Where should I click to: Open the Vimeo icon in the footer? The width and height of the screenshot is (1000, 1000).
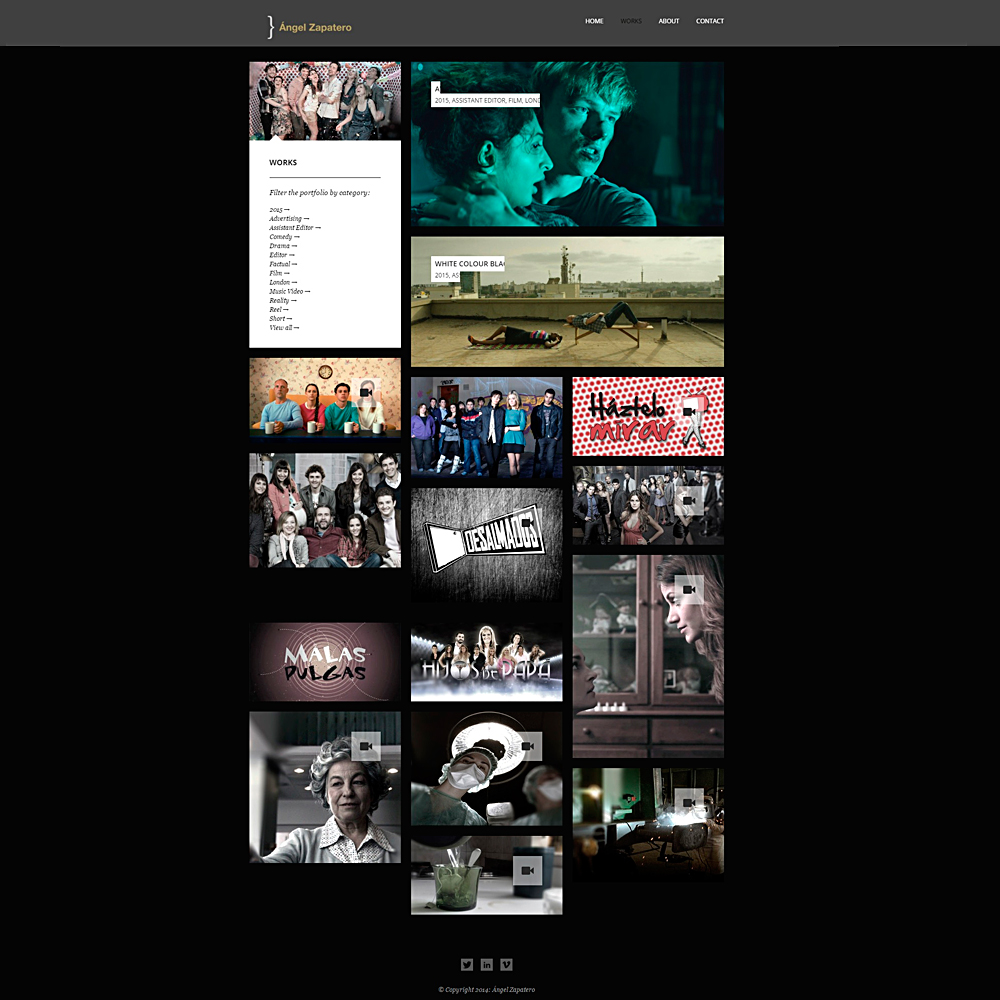coord(506,964)
